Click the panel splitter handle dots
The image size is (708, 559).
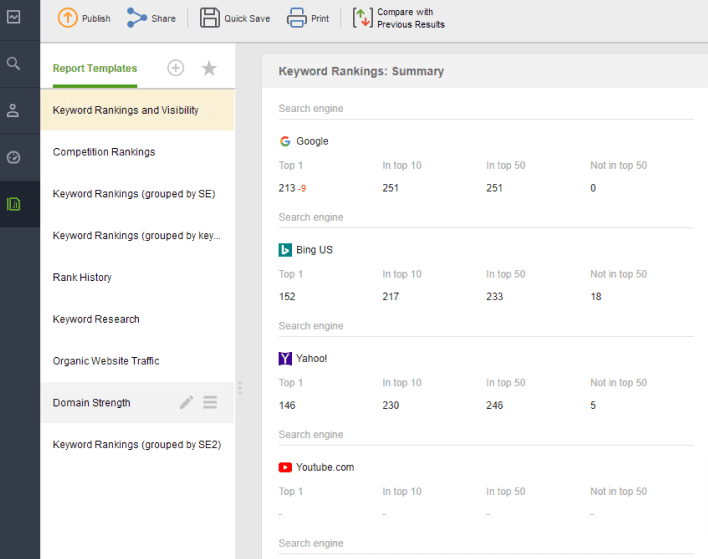coord(240,388)
